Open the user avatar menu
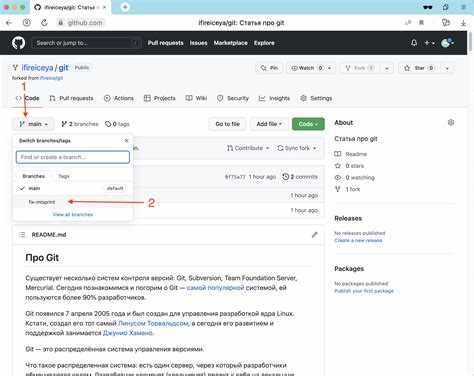This screenshot has width=474, height=376. (x=447, y=43)
